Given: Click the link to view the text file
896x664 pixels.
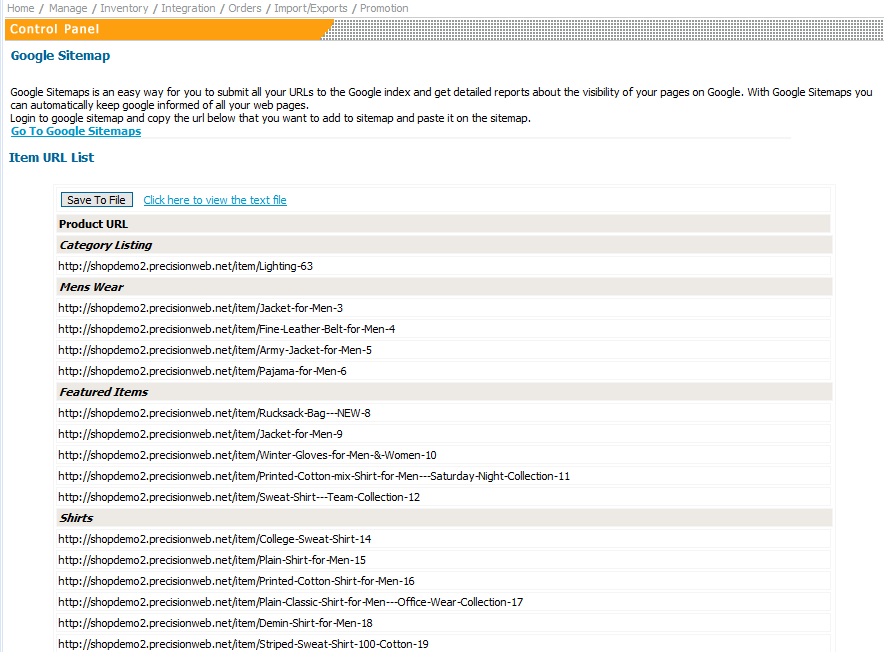Looking at the screenshot, I should 215,200.
